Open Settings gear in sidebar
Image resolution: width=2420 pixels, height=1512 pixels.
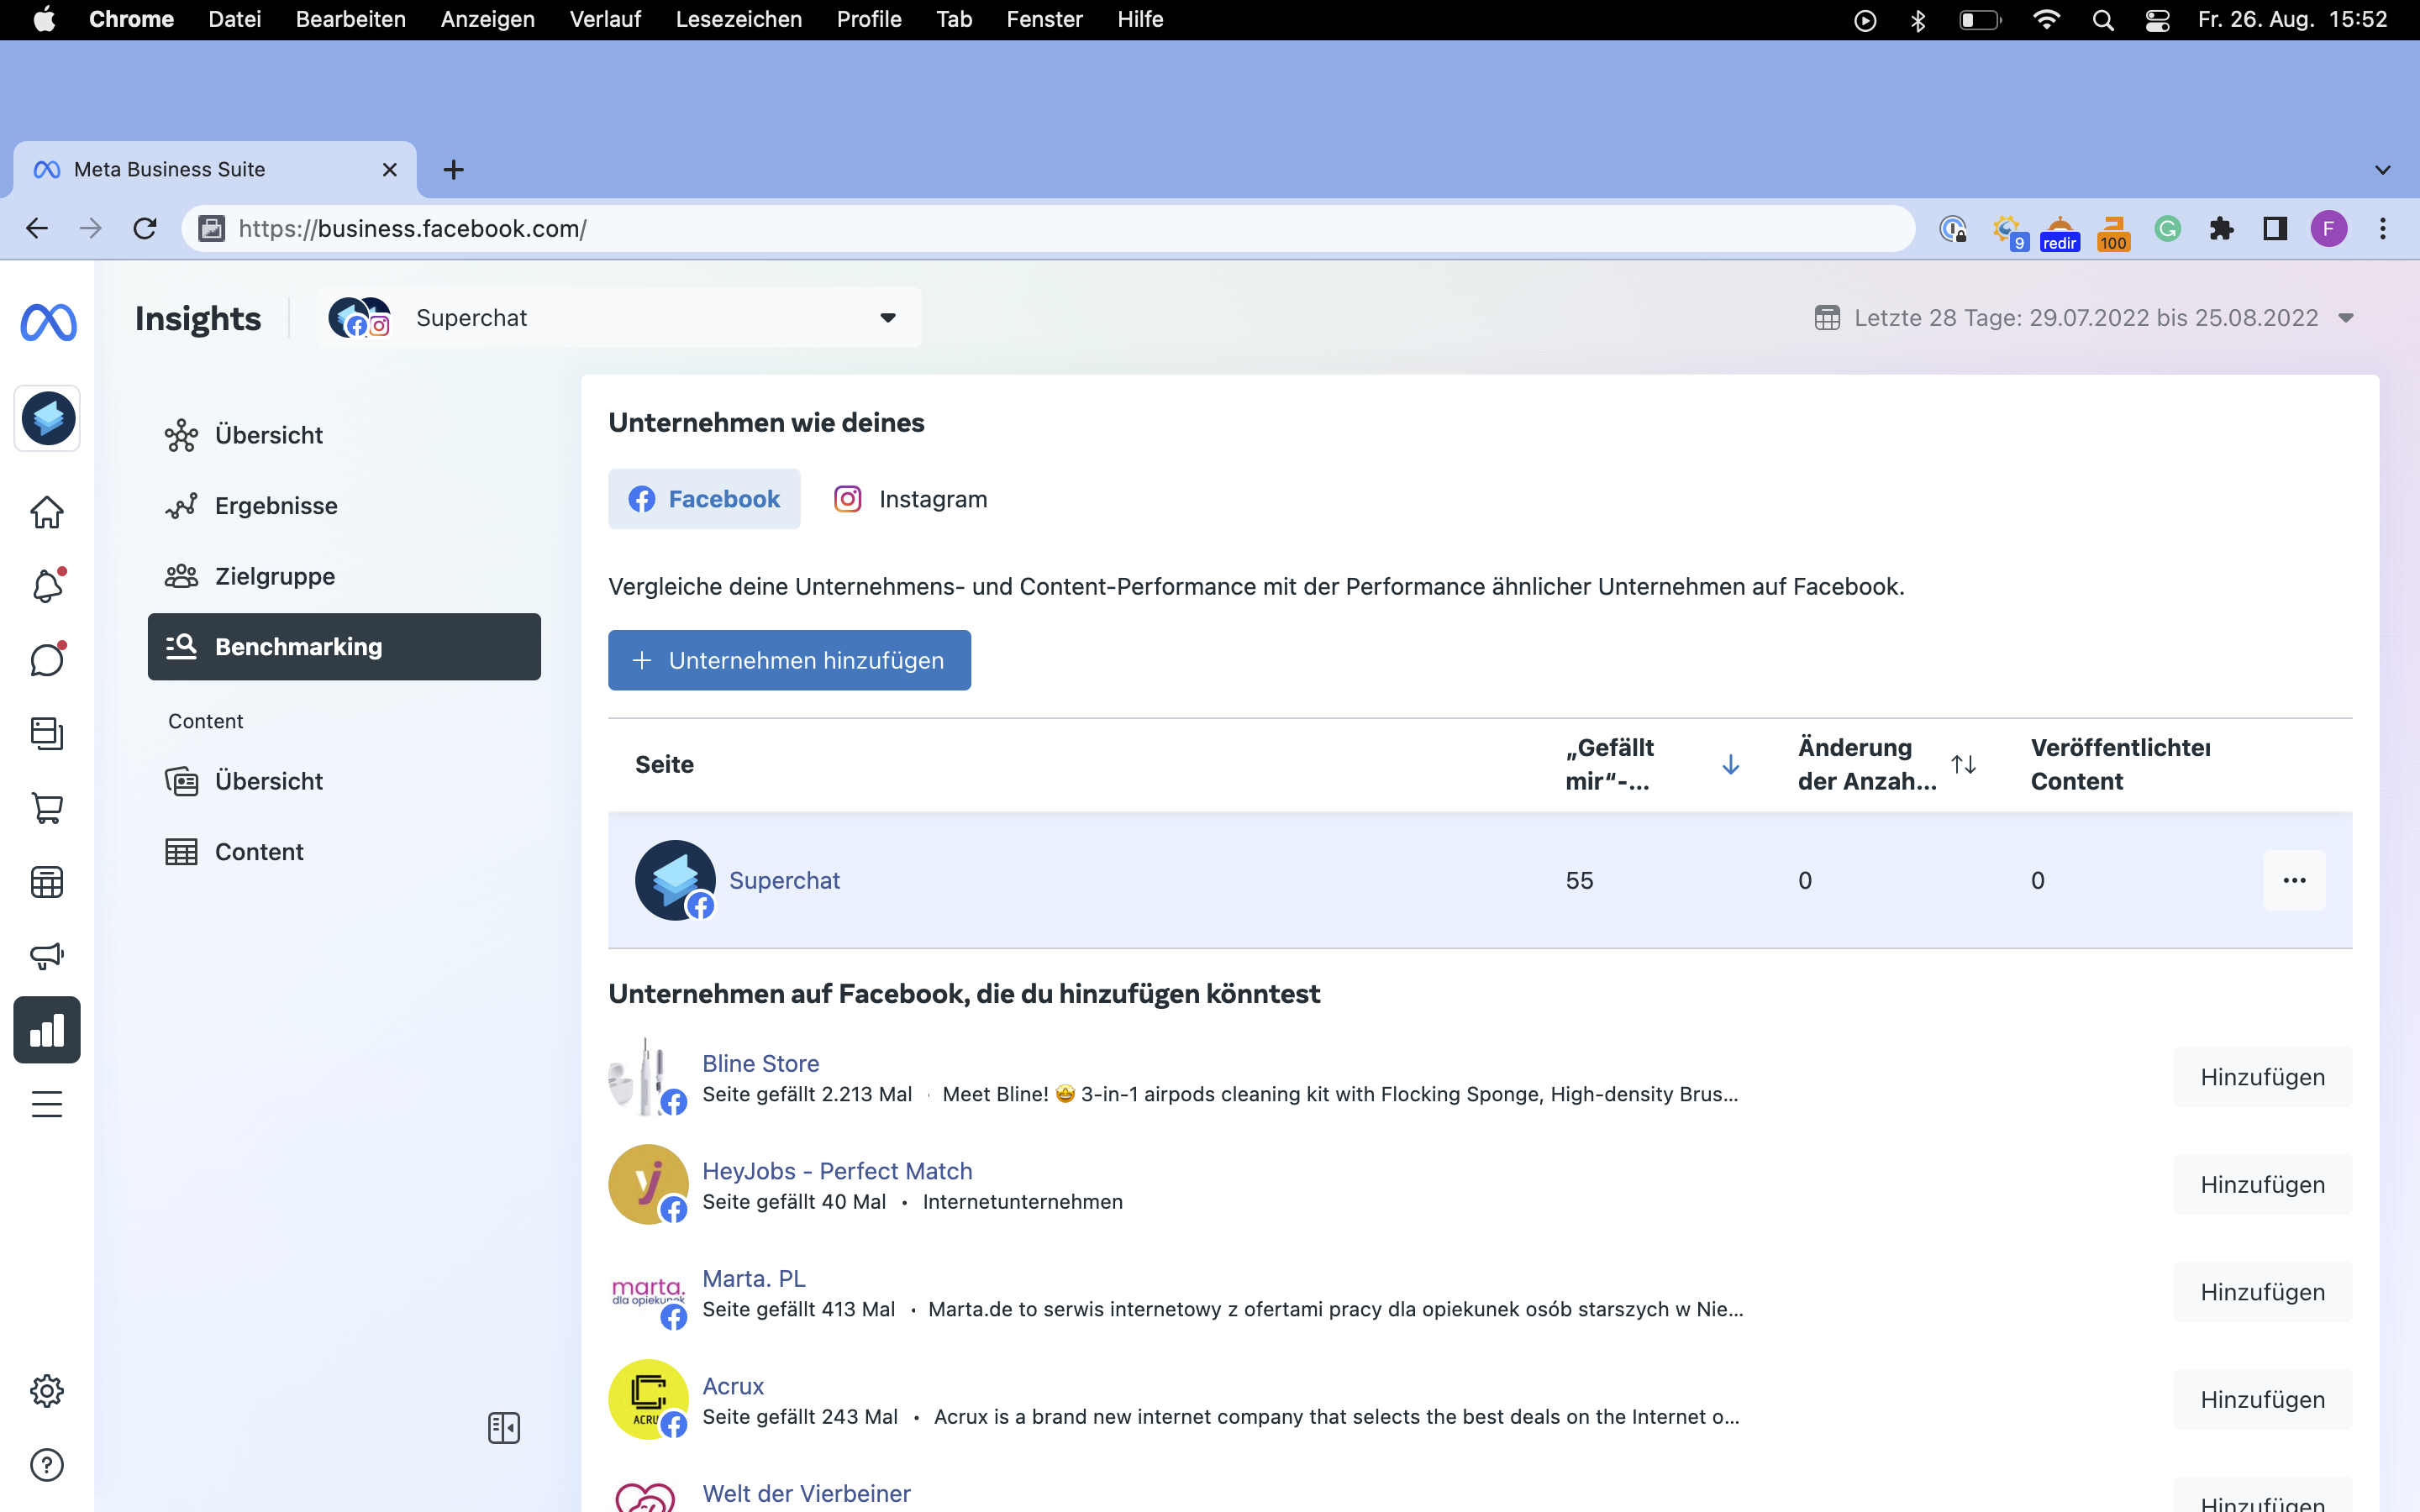47,1390
